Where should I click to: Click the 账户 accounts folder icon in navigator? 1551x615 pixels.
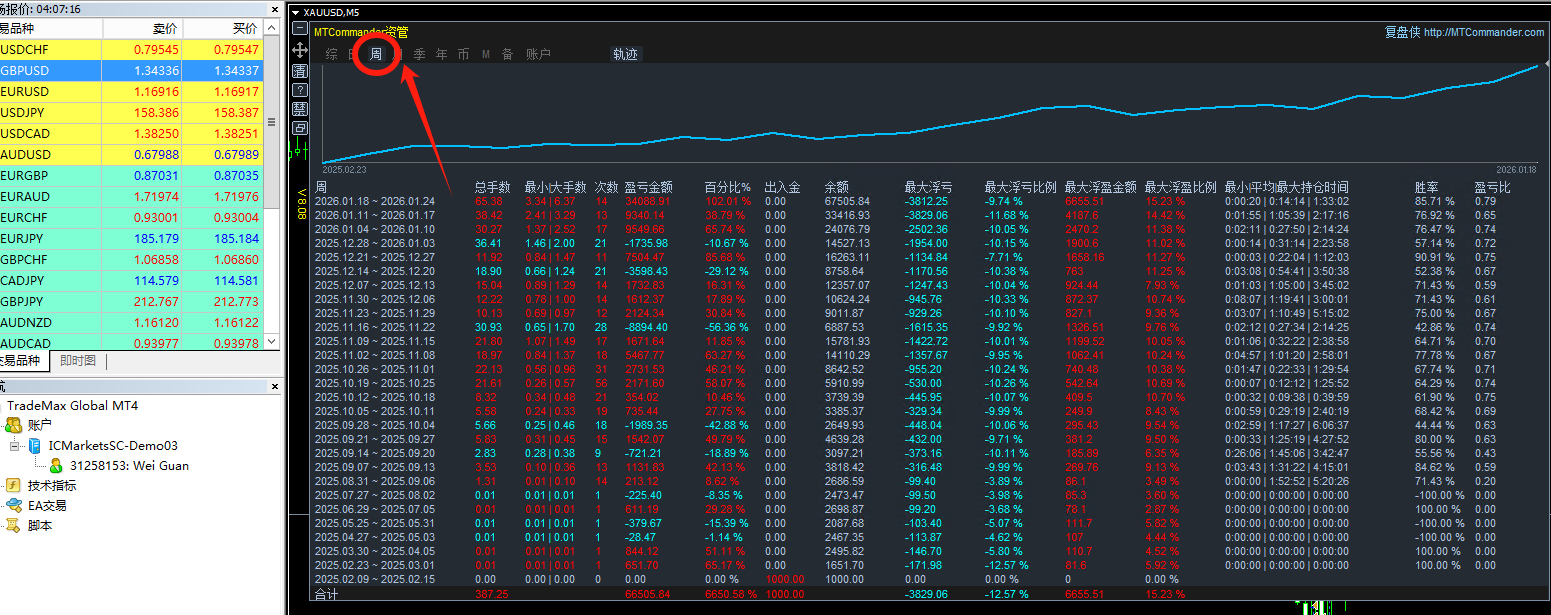(x=14, y=425)
